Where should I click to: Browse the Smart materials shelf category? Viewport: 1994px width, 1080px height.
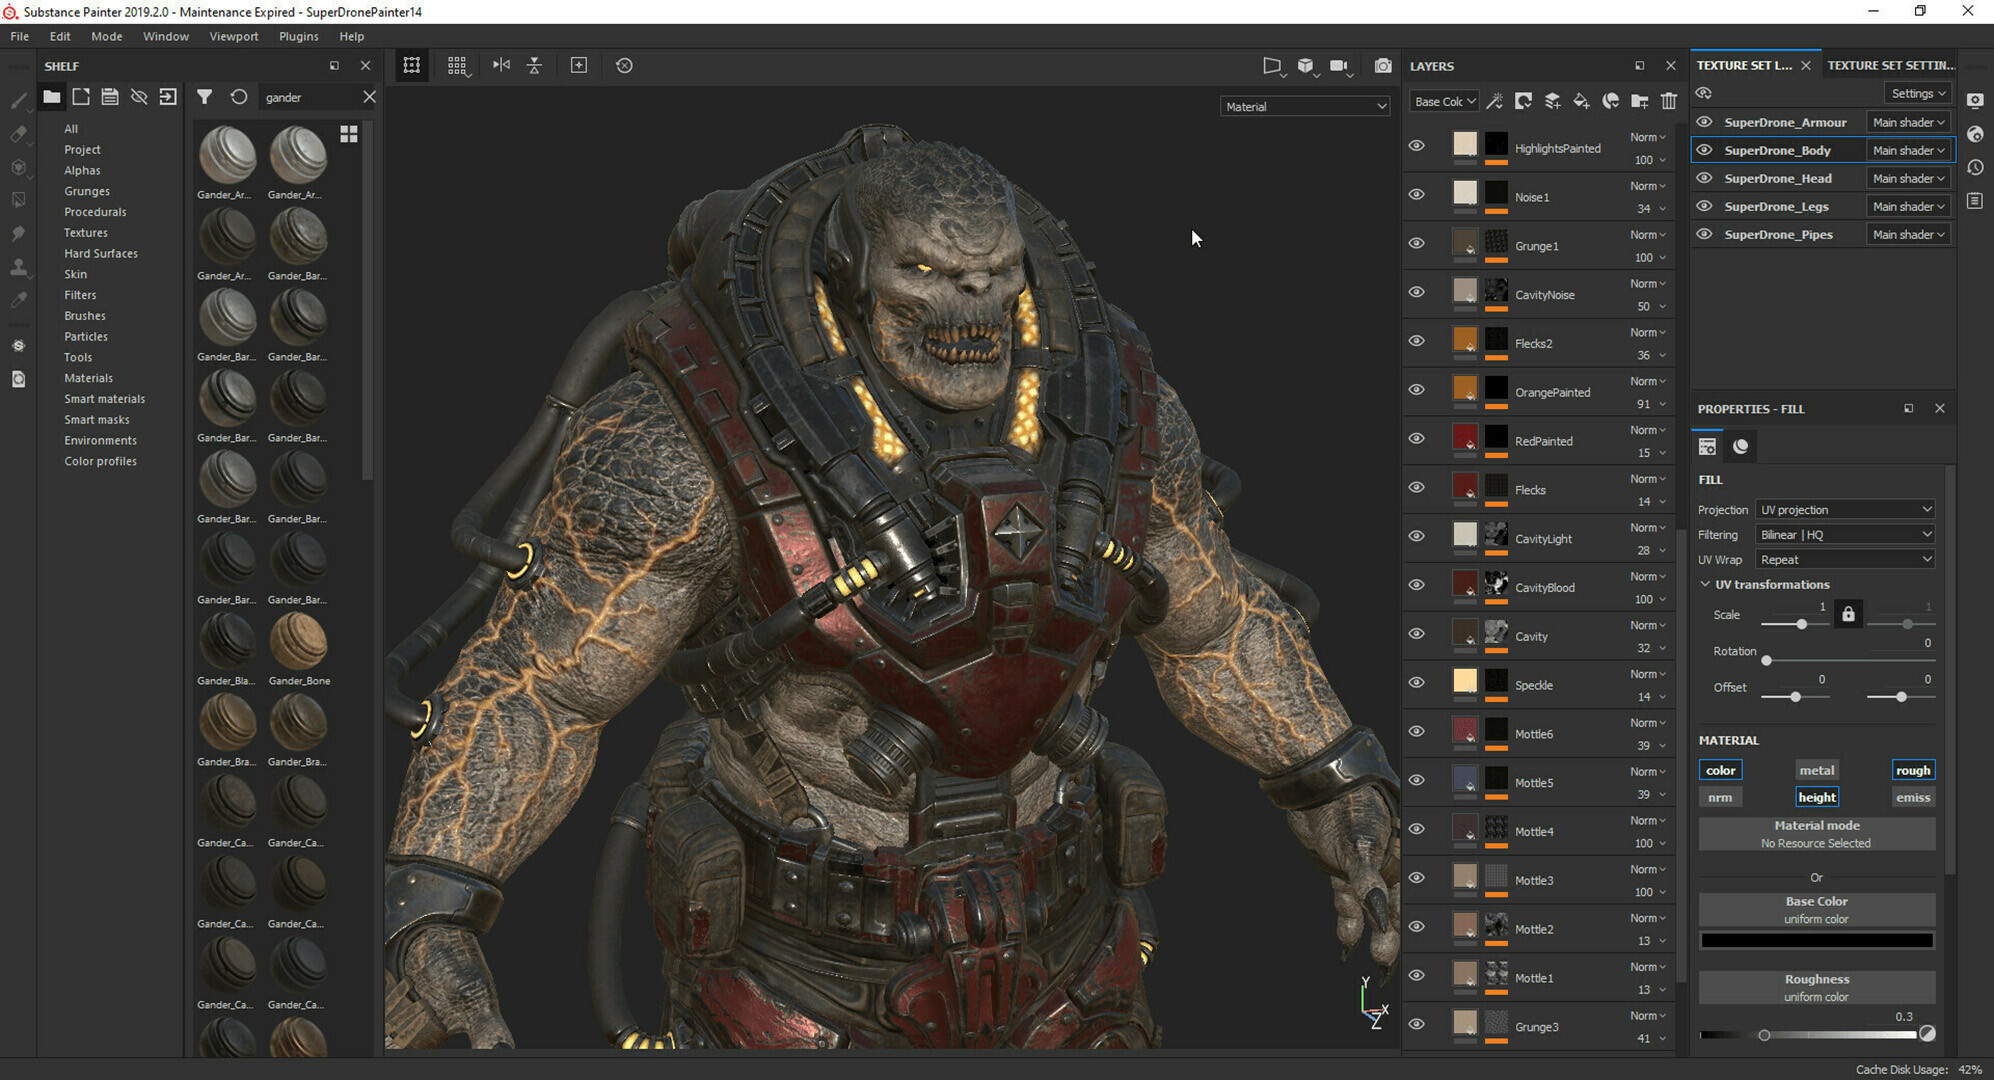(x=104, y=398)
